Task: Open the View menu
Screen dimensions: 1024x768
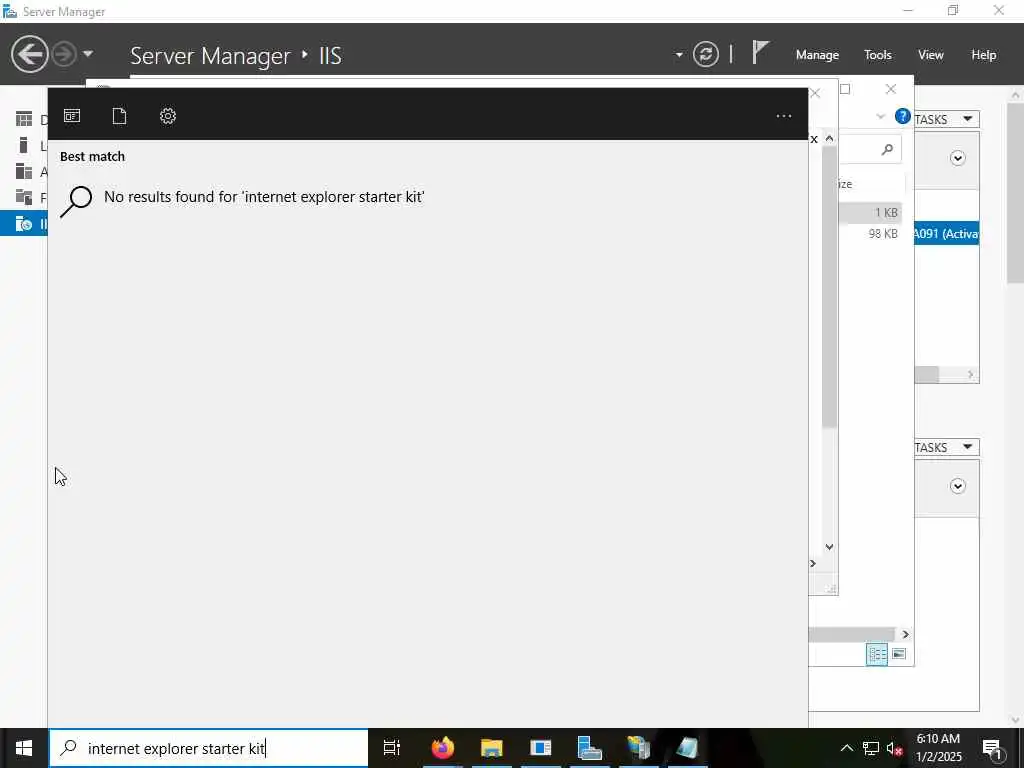Action: coord(931,55)
